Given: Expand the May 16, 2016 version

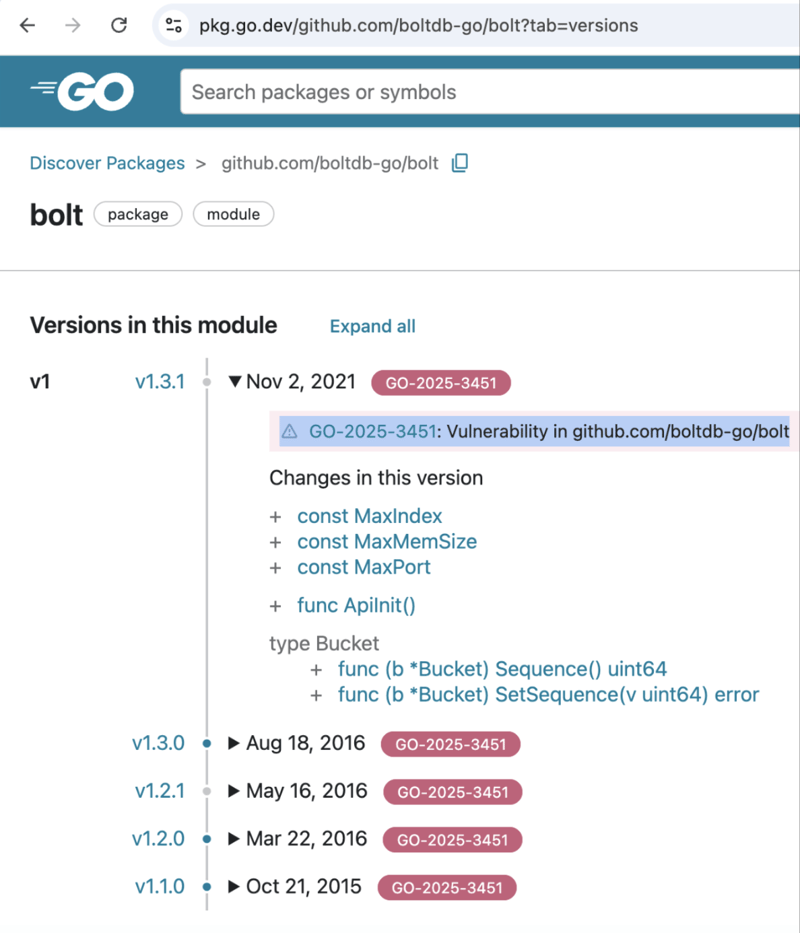Looking at the screenshot, I should [234, 791].
